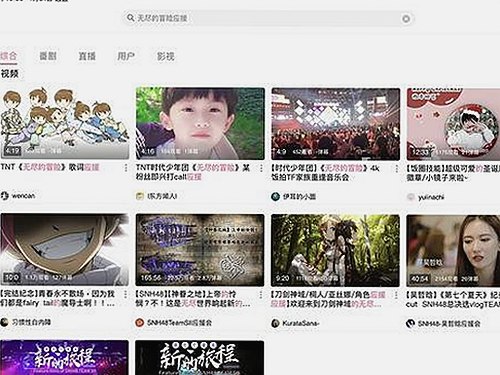Open the wencan uploader avatar
500x375 pixels.
[4, 196]
